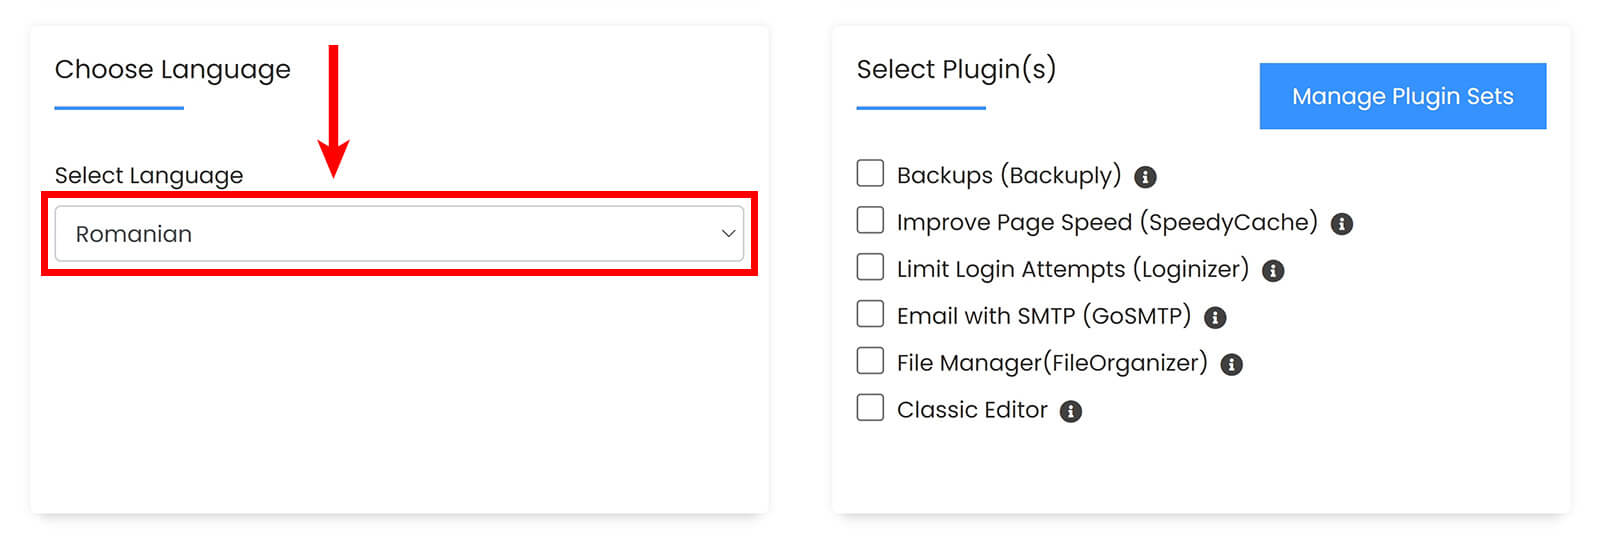The height and width of the screenshot is (542, 1600).
Task: Click info icon next to SpeedyCache
Action: click(1342, 224)
